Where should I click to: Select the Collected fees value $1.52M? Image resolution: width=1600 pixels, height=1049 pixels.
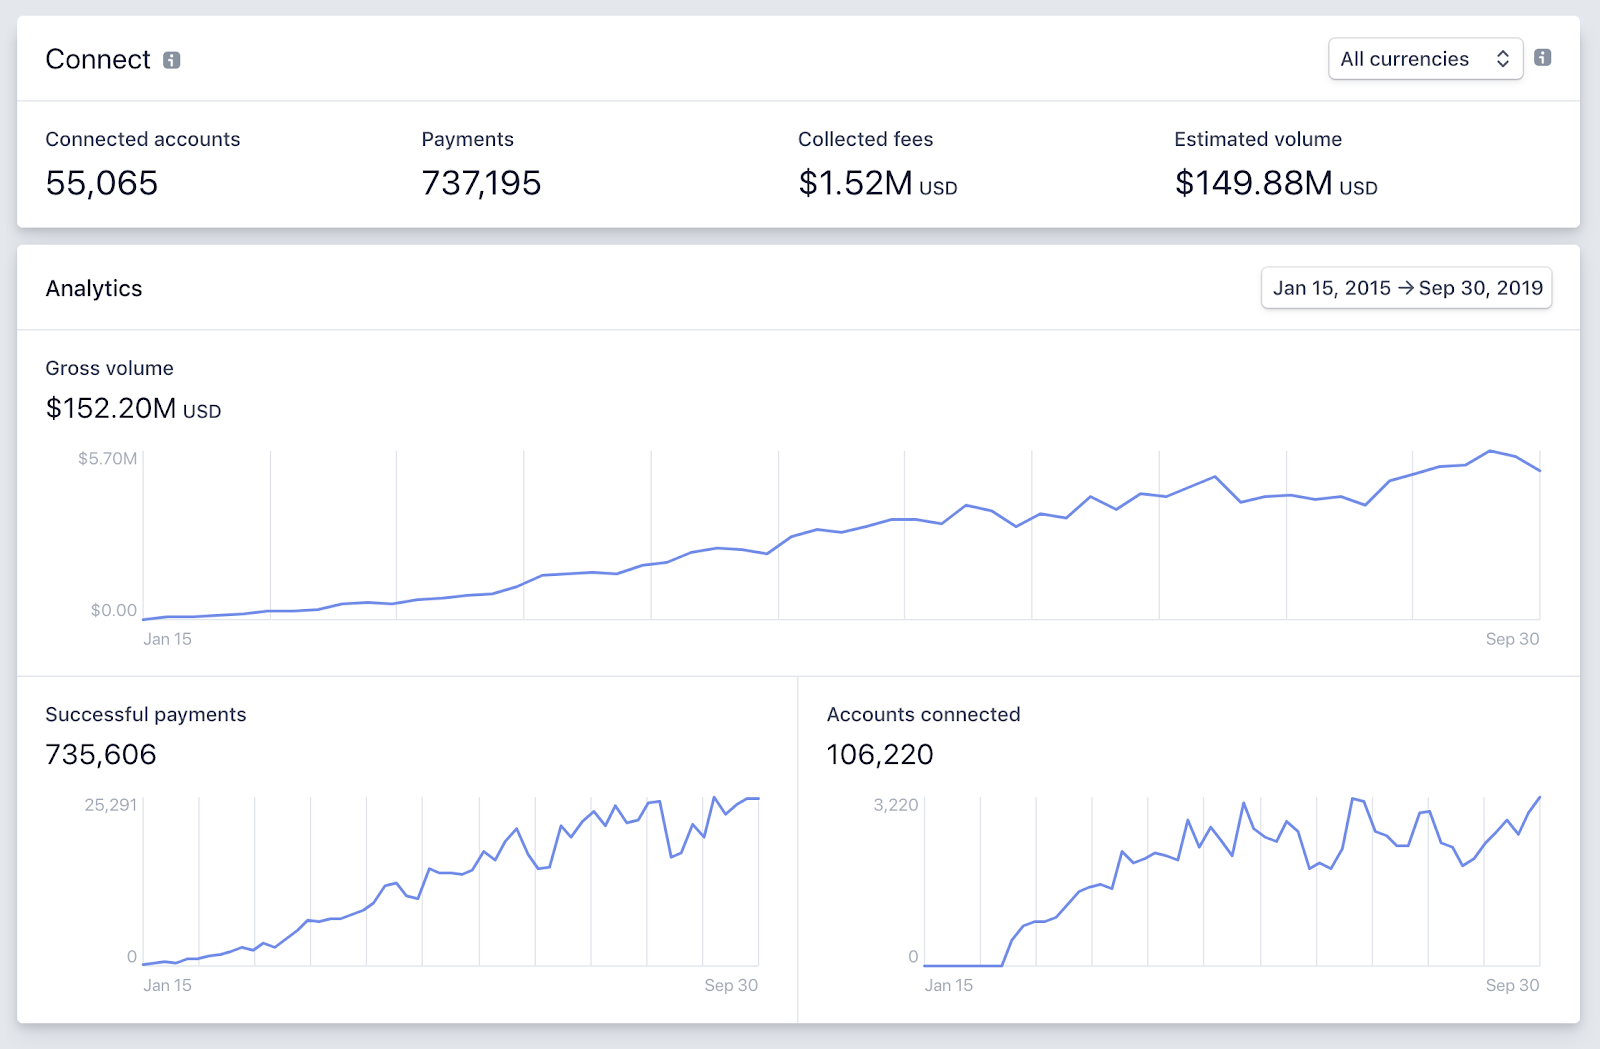pyautogui.click(x=856, y=184)
